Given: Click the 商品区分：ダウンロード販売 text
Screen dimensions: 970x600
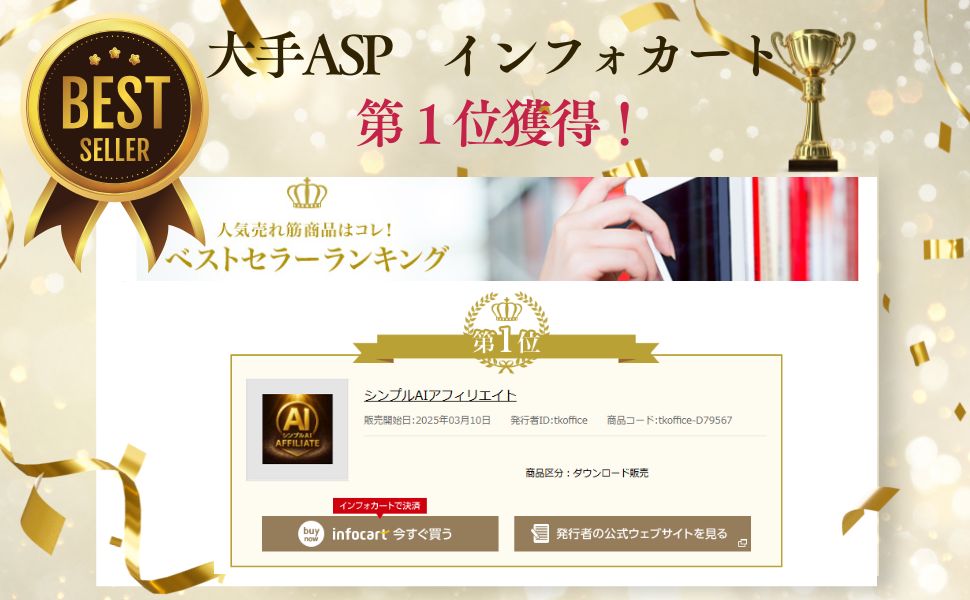Looking at the screenshot, I should (586, 473).
